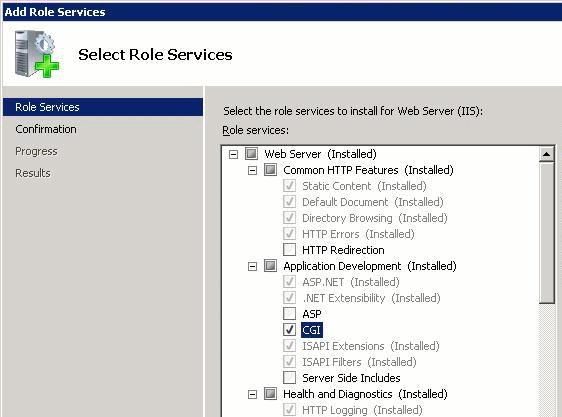Viewport: 562px width, 417px height.
Task: Enable the ASP checkbox
Action: 289,314
